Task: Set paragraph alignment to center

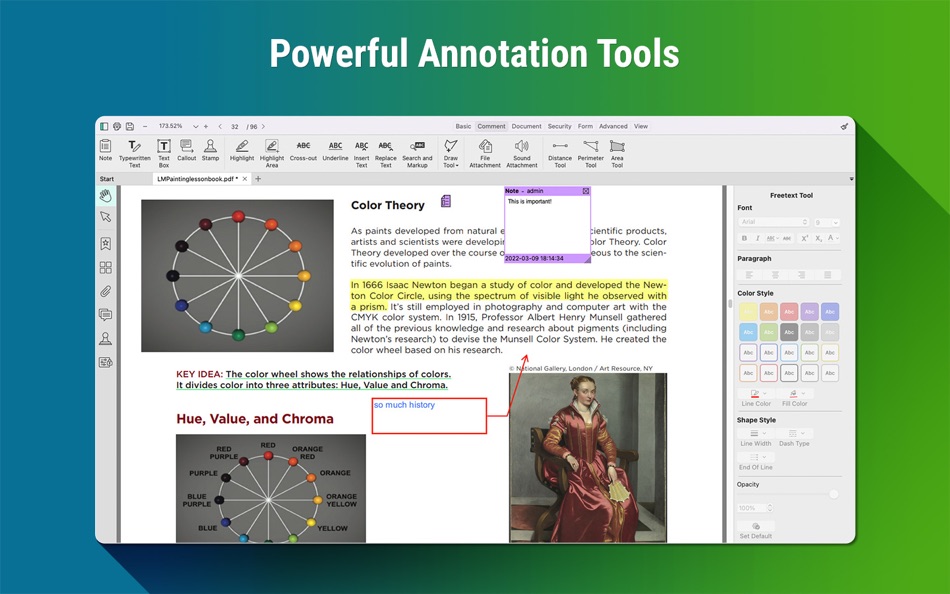Action: [776, 275]
